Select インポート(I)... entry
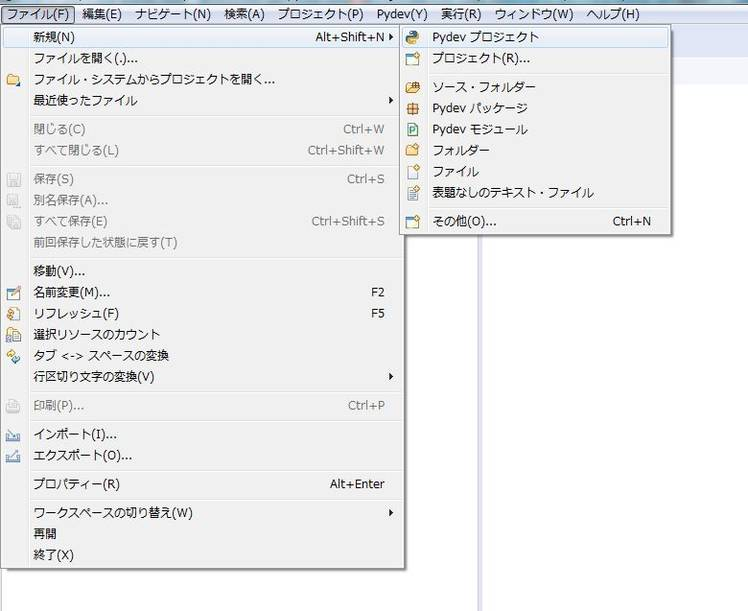 click(x=202, y=435)
